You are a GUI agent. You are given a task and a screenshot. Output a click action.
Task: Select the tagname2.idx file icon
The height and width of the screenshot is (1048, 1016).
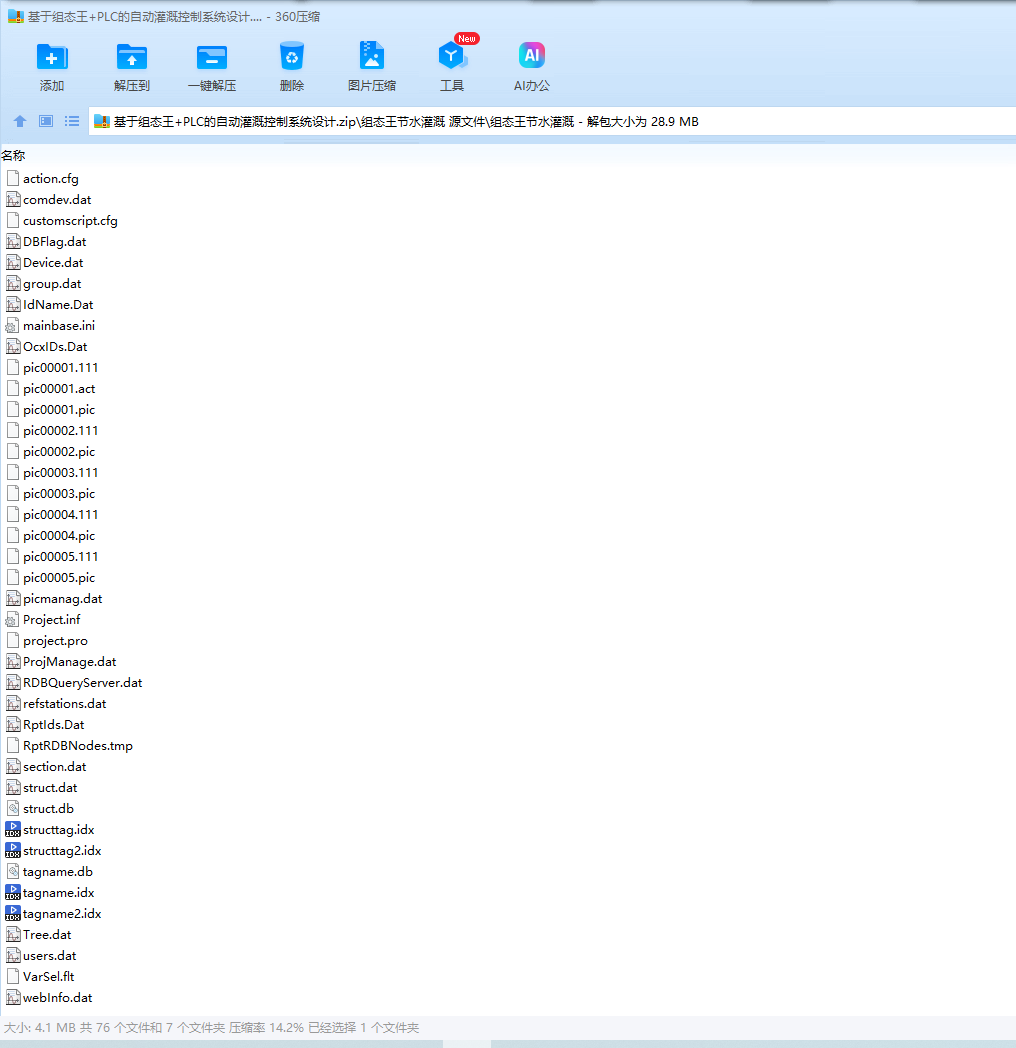[x=13, y=914]
